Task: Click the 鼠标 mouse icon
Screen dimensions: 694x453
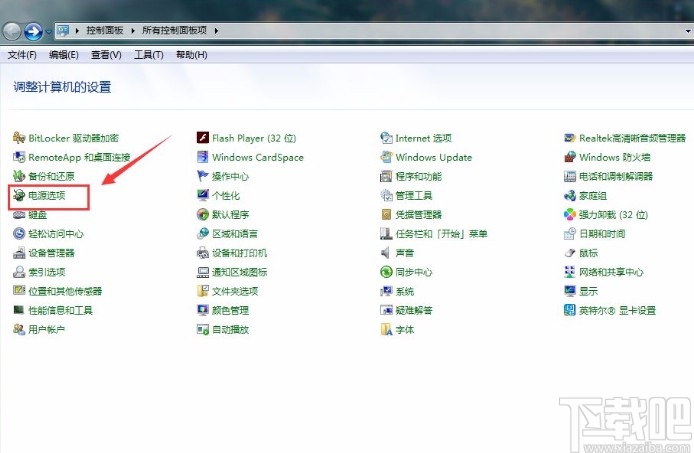Action: tap(570, 253)
